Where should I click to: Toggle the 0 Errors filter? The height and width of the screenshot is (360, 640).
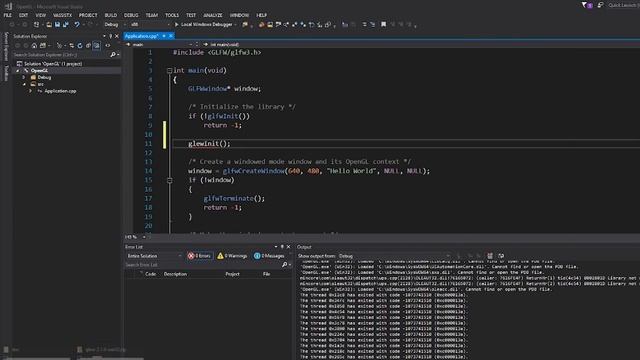tap(200, 256)
